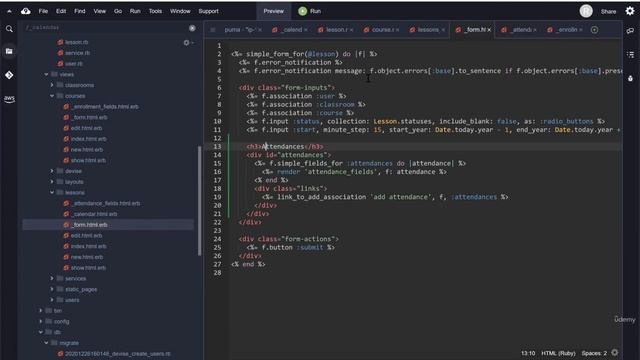Open the Source Control git icon
Screen dimensions: 640x360
tap(9, 75)
